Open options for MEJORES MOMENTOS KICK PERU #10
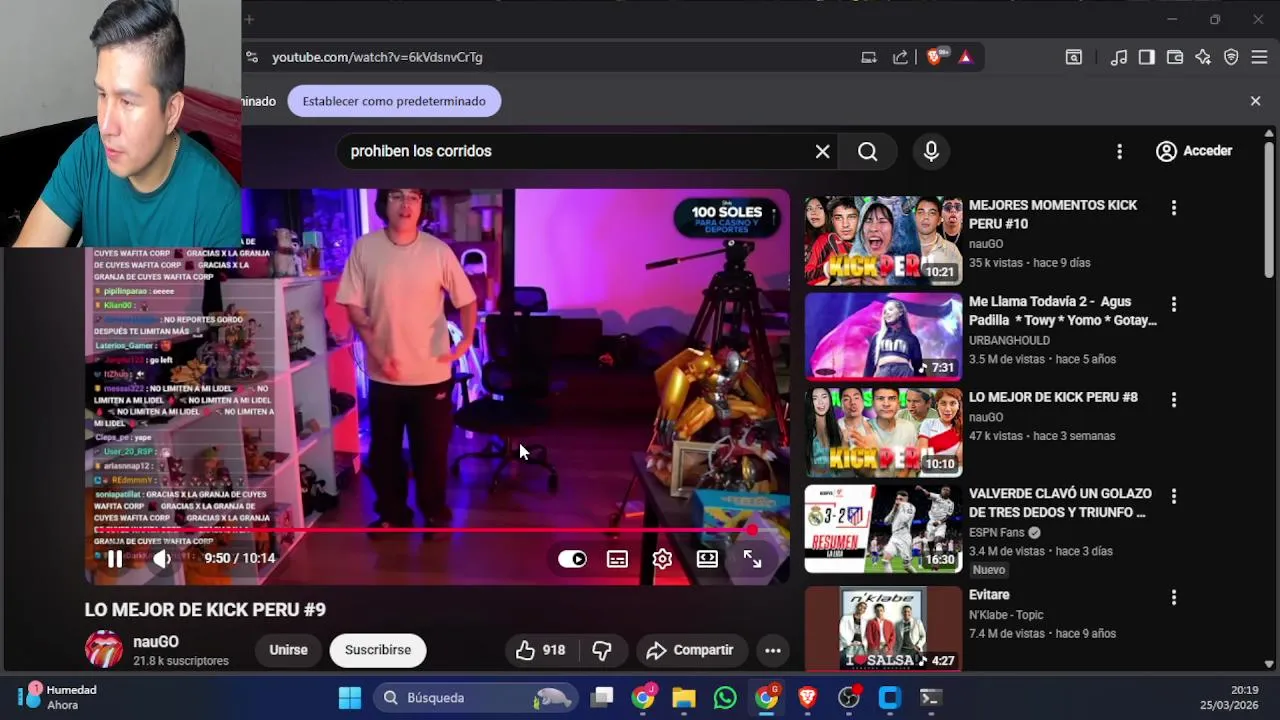Screen dimensions: 1280x720 click(x=1174, y=208)
